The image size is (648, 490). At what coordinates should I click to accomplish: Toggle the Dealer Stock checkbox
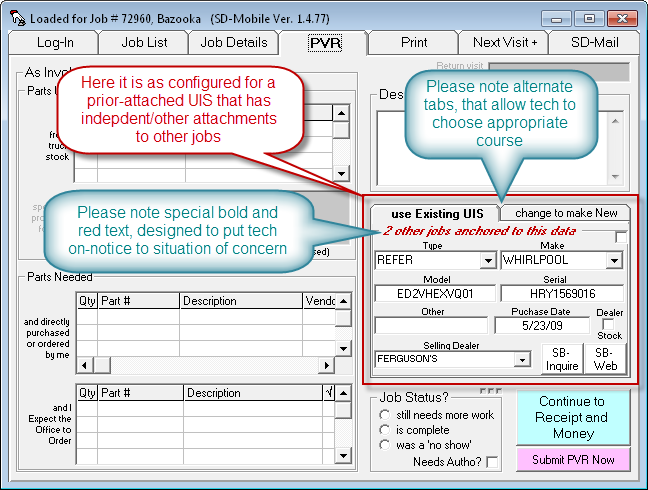click(x=609, y=325)
